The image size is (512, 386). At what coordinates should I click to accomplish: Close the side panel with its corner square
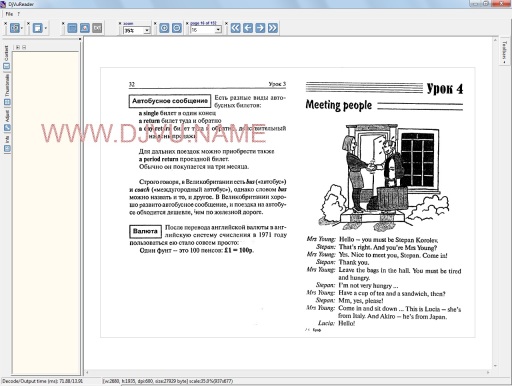coord(80,39)
